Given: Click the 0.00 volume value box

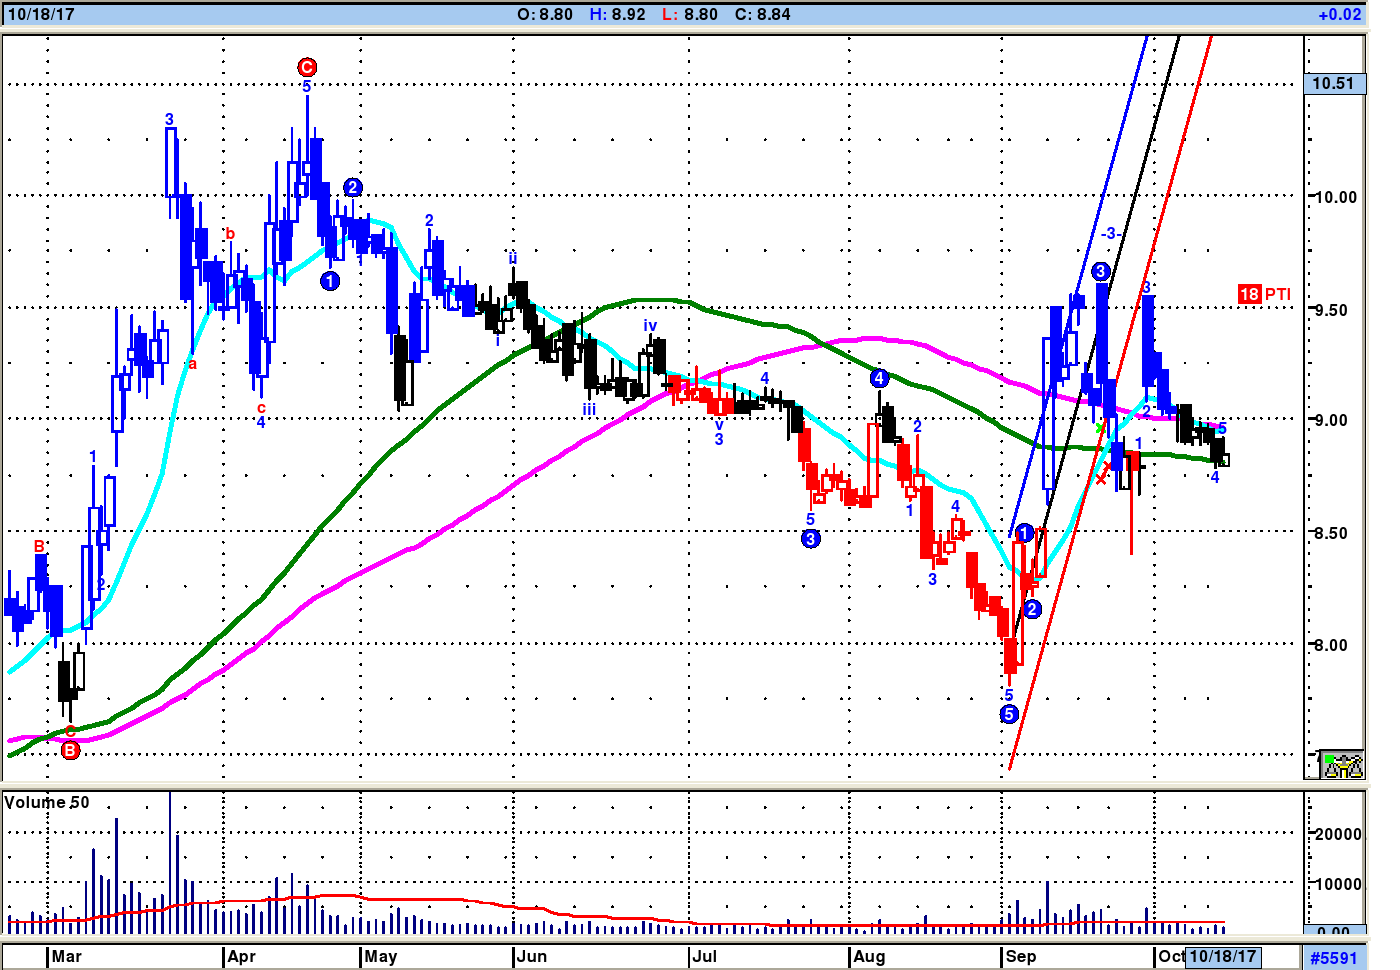Looking at the screenshot, I should click(1335, 931).
